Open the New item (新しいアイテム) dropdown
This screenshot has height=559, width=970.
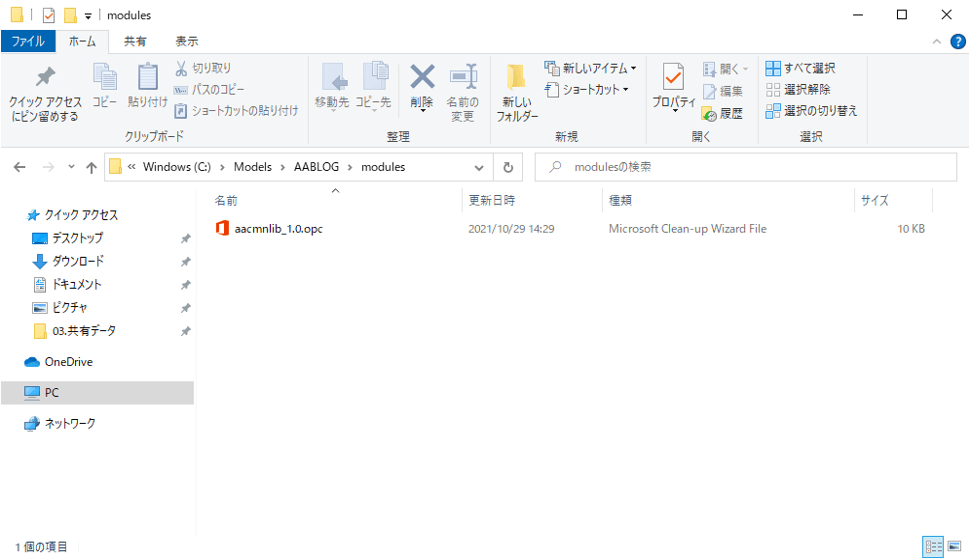pyautogui.click(x=590, y=68)
